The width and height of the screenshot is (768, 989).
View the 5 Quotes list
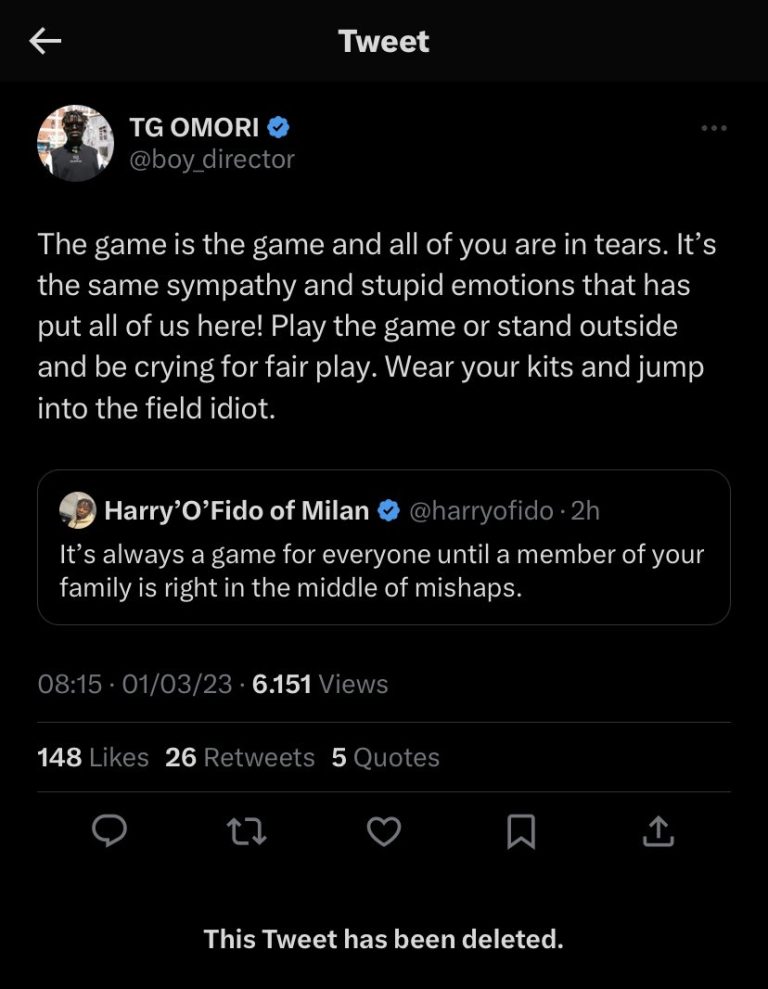tap(385, 757)
